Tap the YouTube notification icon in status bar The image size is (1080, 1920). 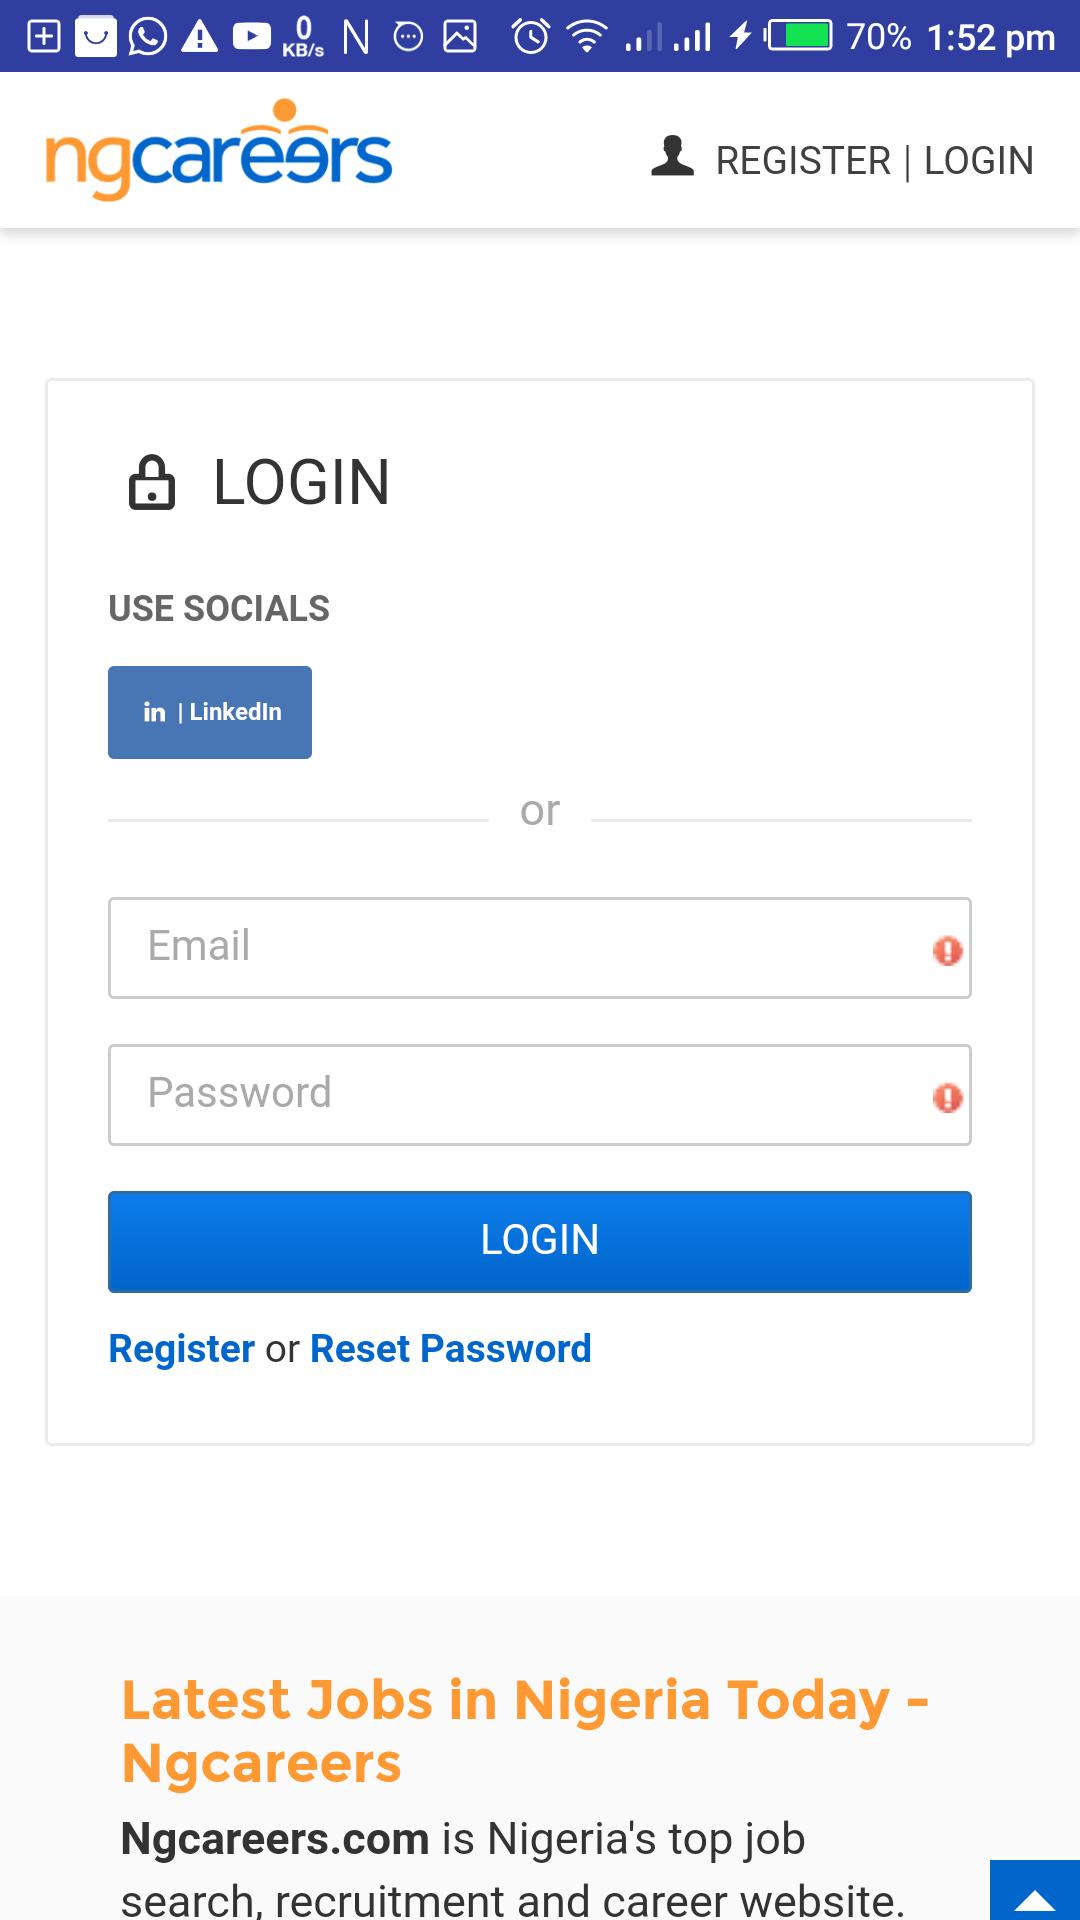pos(251,37)
